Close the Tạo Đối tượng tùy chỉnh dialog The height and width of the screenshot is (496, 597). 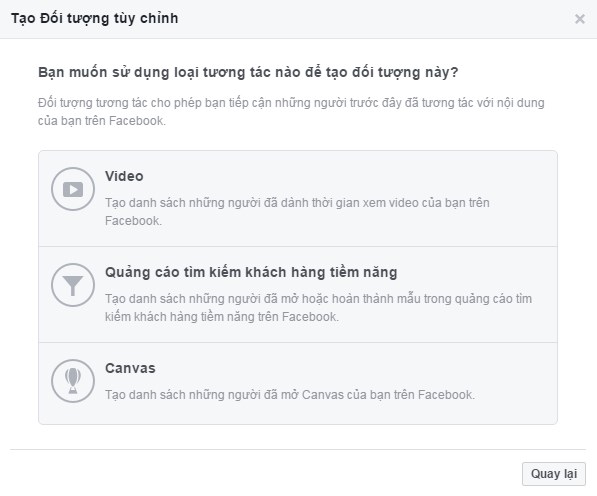(579, 19)
